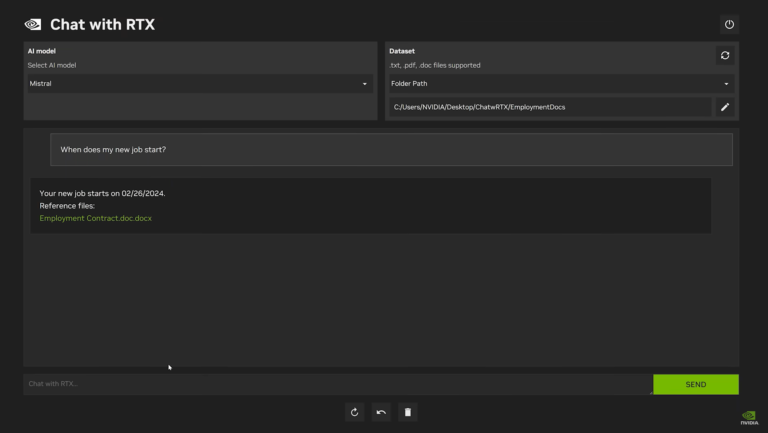Undo last message with the undo icon
768x433 pixels.
(381, 412)
